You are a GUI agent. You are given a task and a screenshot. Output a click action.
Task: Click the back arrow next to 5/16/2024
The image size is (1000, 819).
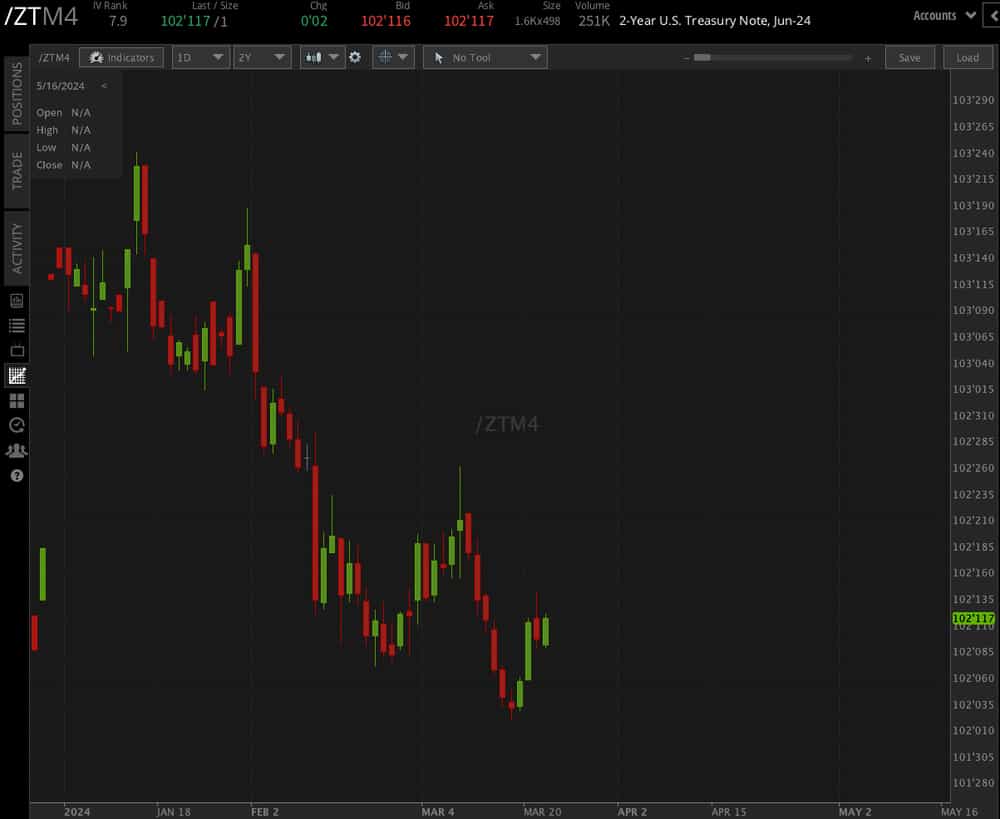click(104, 87)
